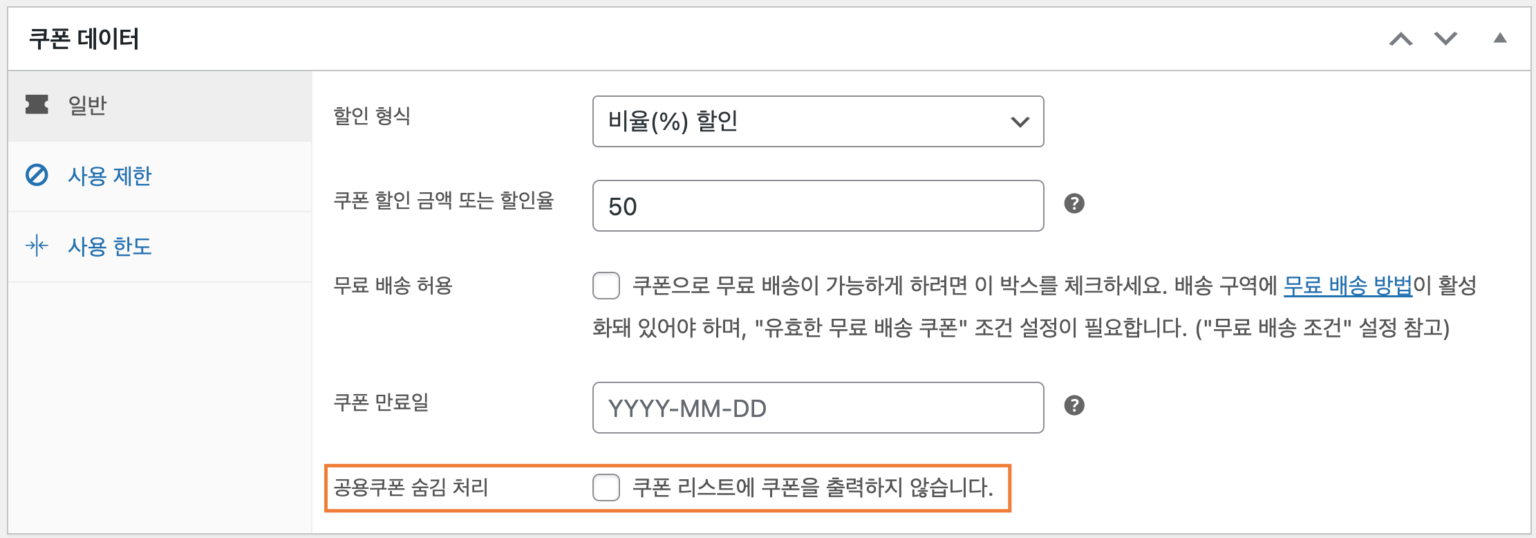Screen dimensions: 1536x538
Task: Open the 사용 제한 tab
Action: coord(109,176)
